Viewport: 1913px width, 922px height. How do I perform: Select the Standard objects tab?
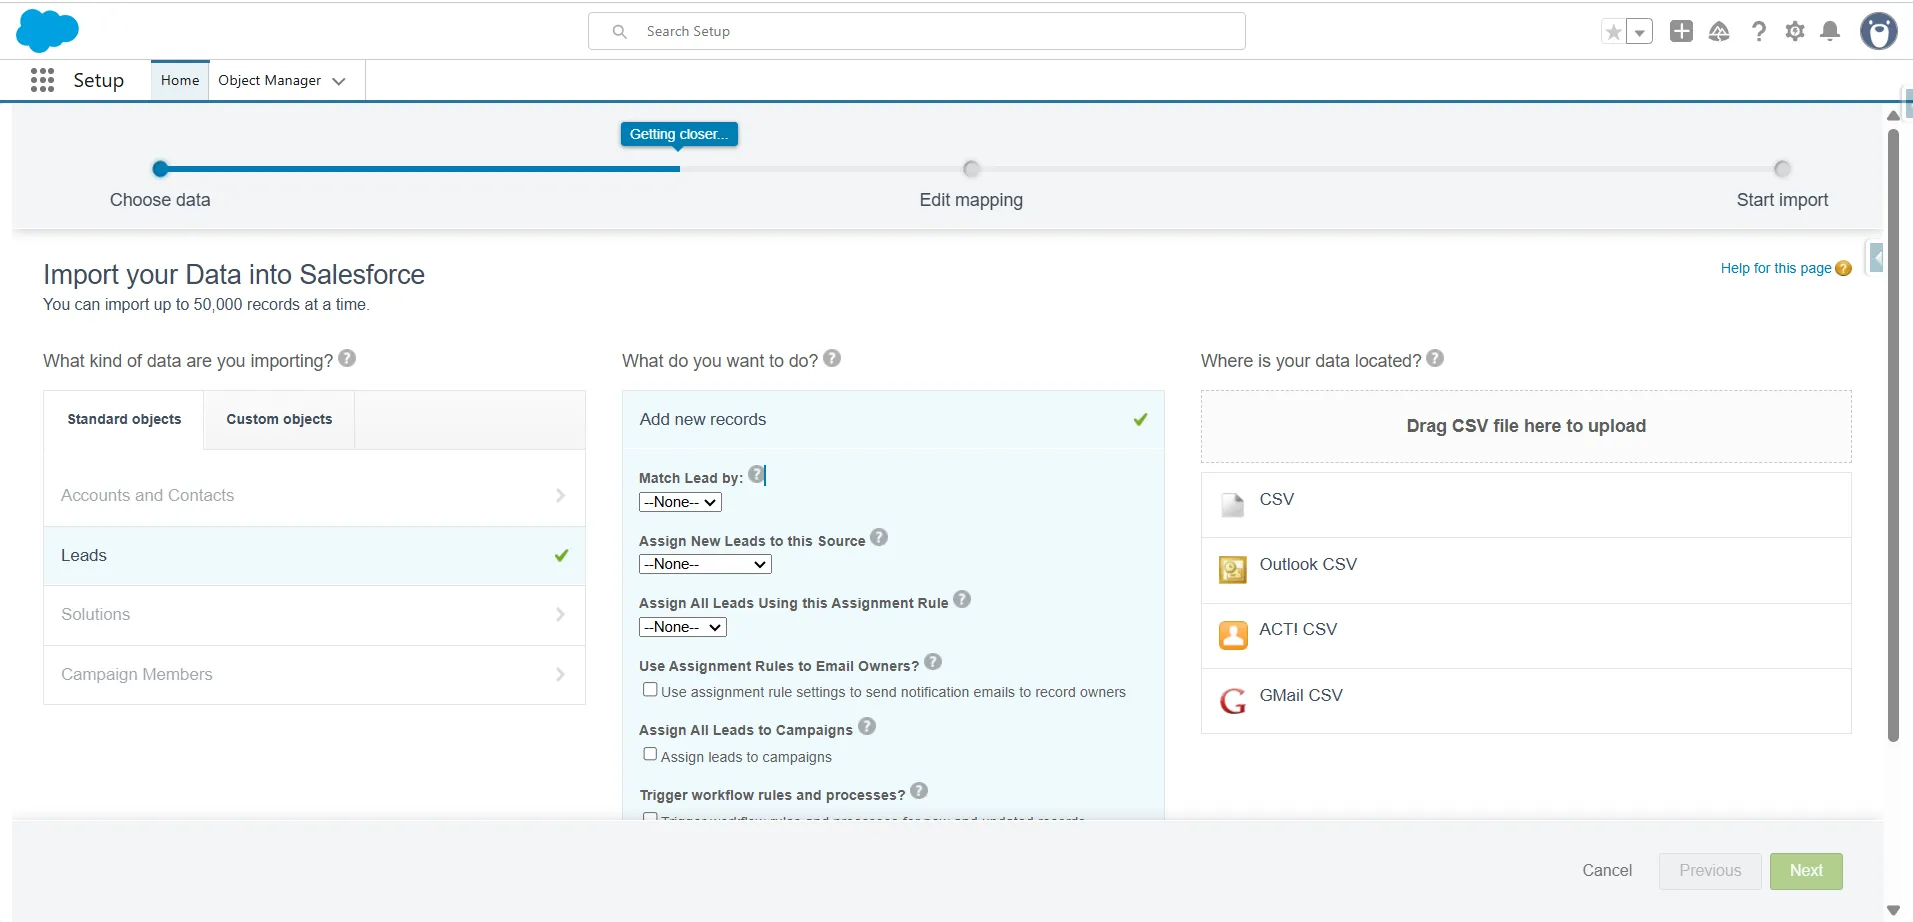124,419
